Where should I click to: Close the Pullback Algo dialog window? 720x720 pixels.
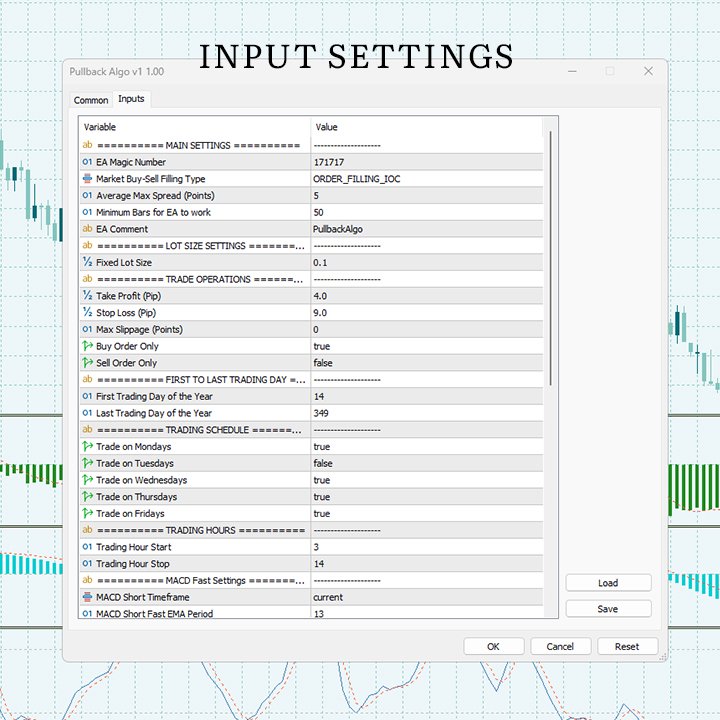[648, 71]
